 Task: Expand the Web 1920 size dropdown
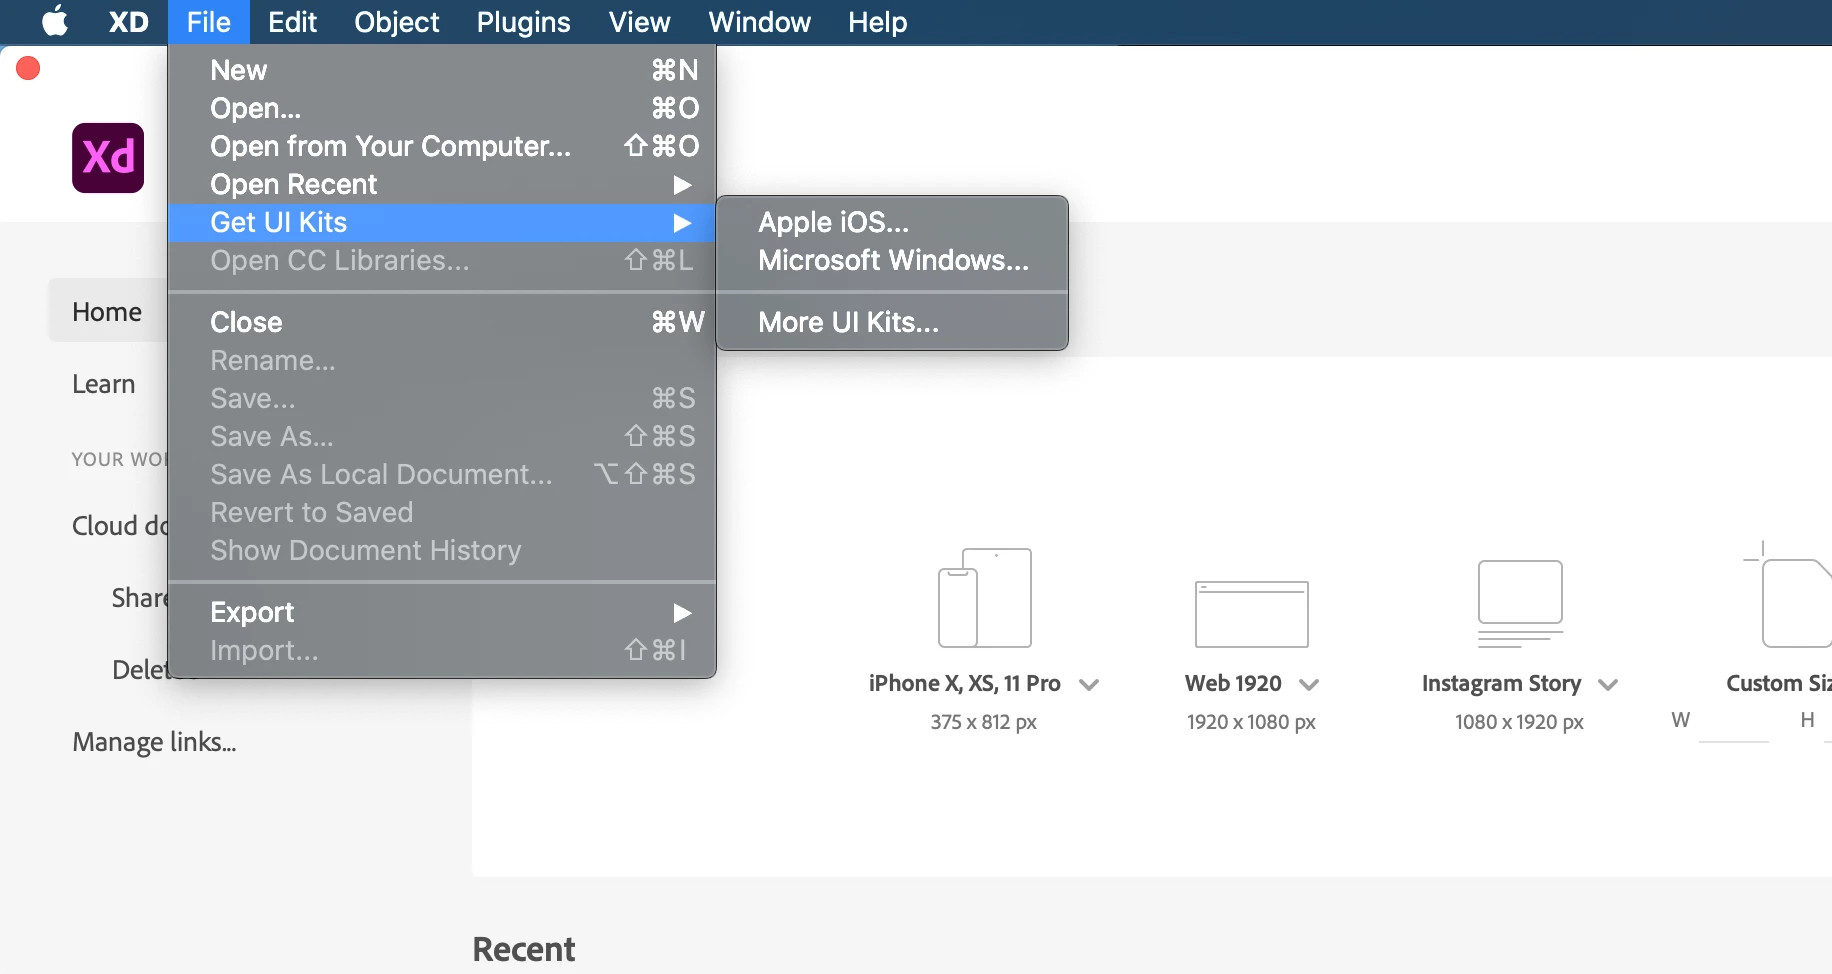[x=1309, y=685]
